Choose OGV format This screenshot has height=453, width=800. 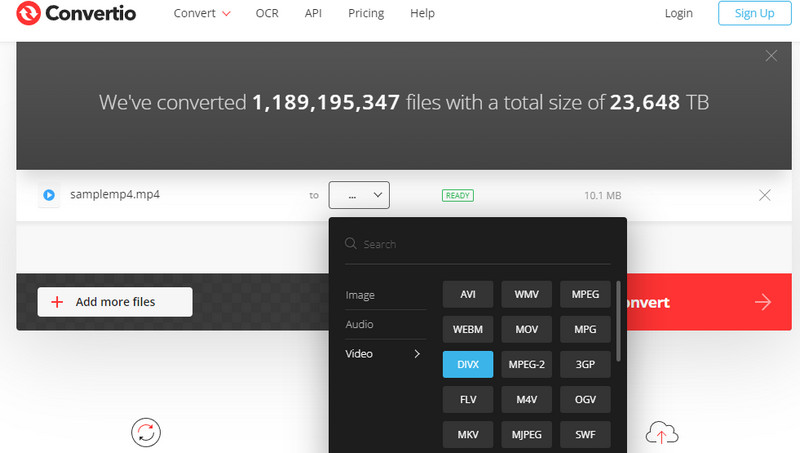(x=585, y=399)
